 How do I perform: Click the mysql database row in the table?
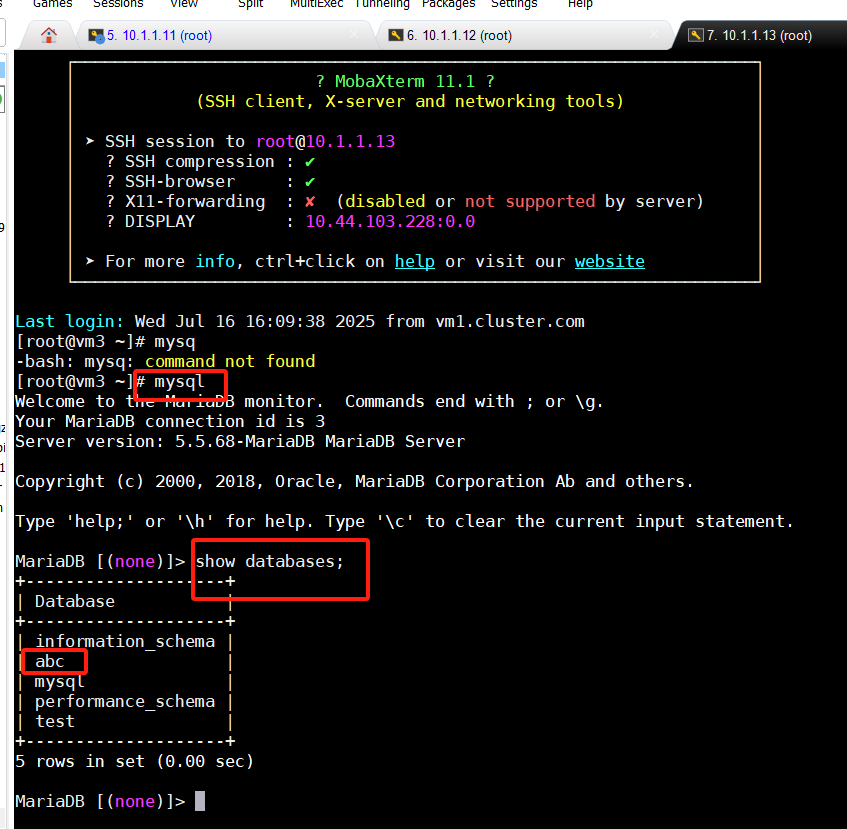[59, 682]
